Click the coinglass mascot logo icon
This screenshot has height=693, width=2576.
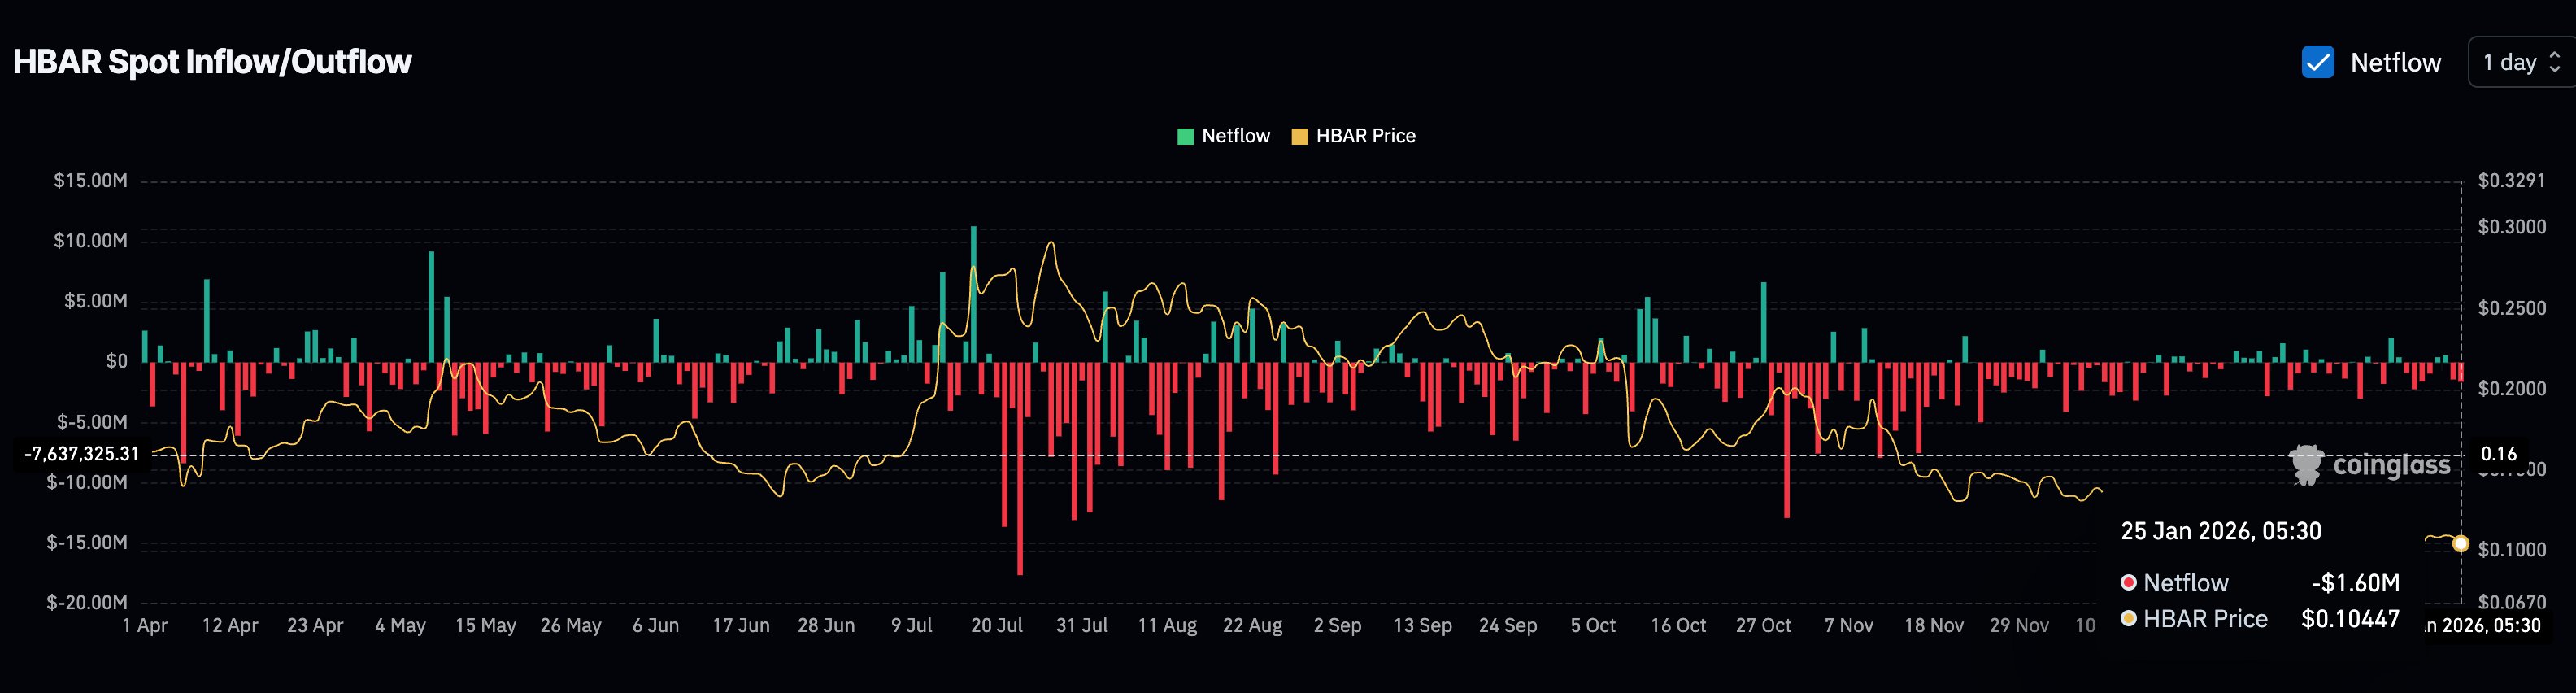tap(2307, 465)
